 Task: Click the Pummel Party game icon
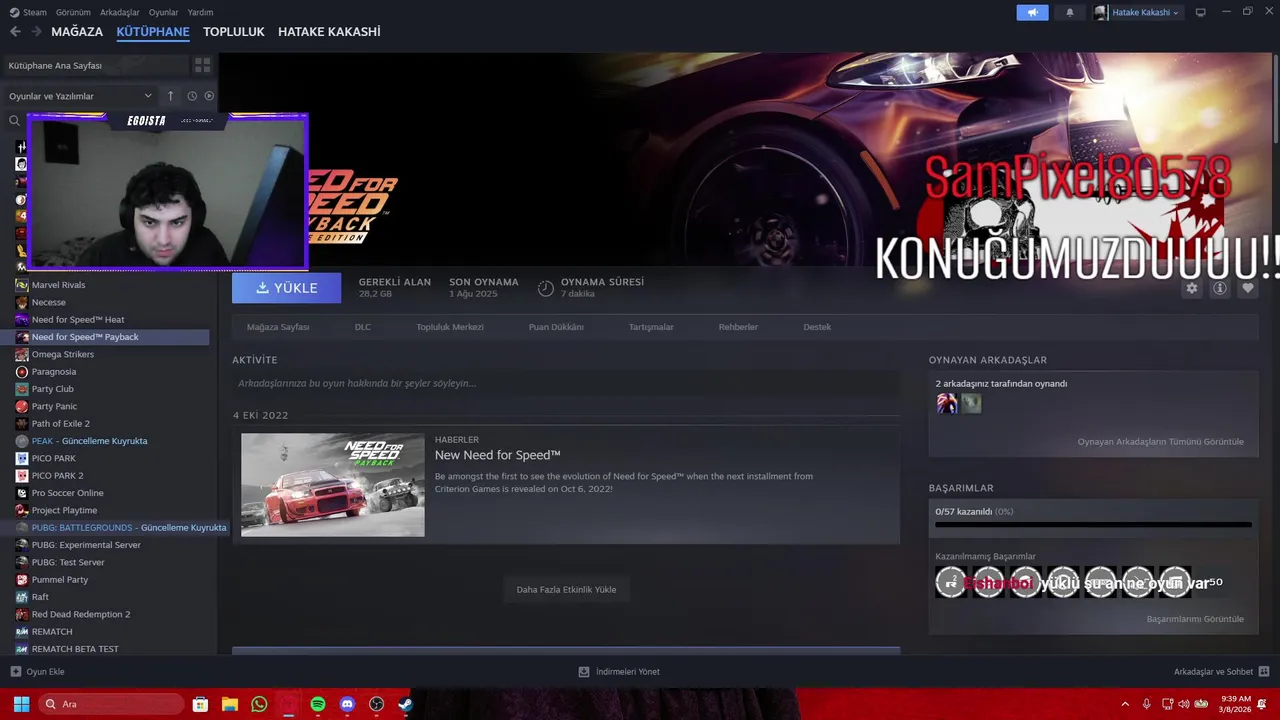coord(22,579)
